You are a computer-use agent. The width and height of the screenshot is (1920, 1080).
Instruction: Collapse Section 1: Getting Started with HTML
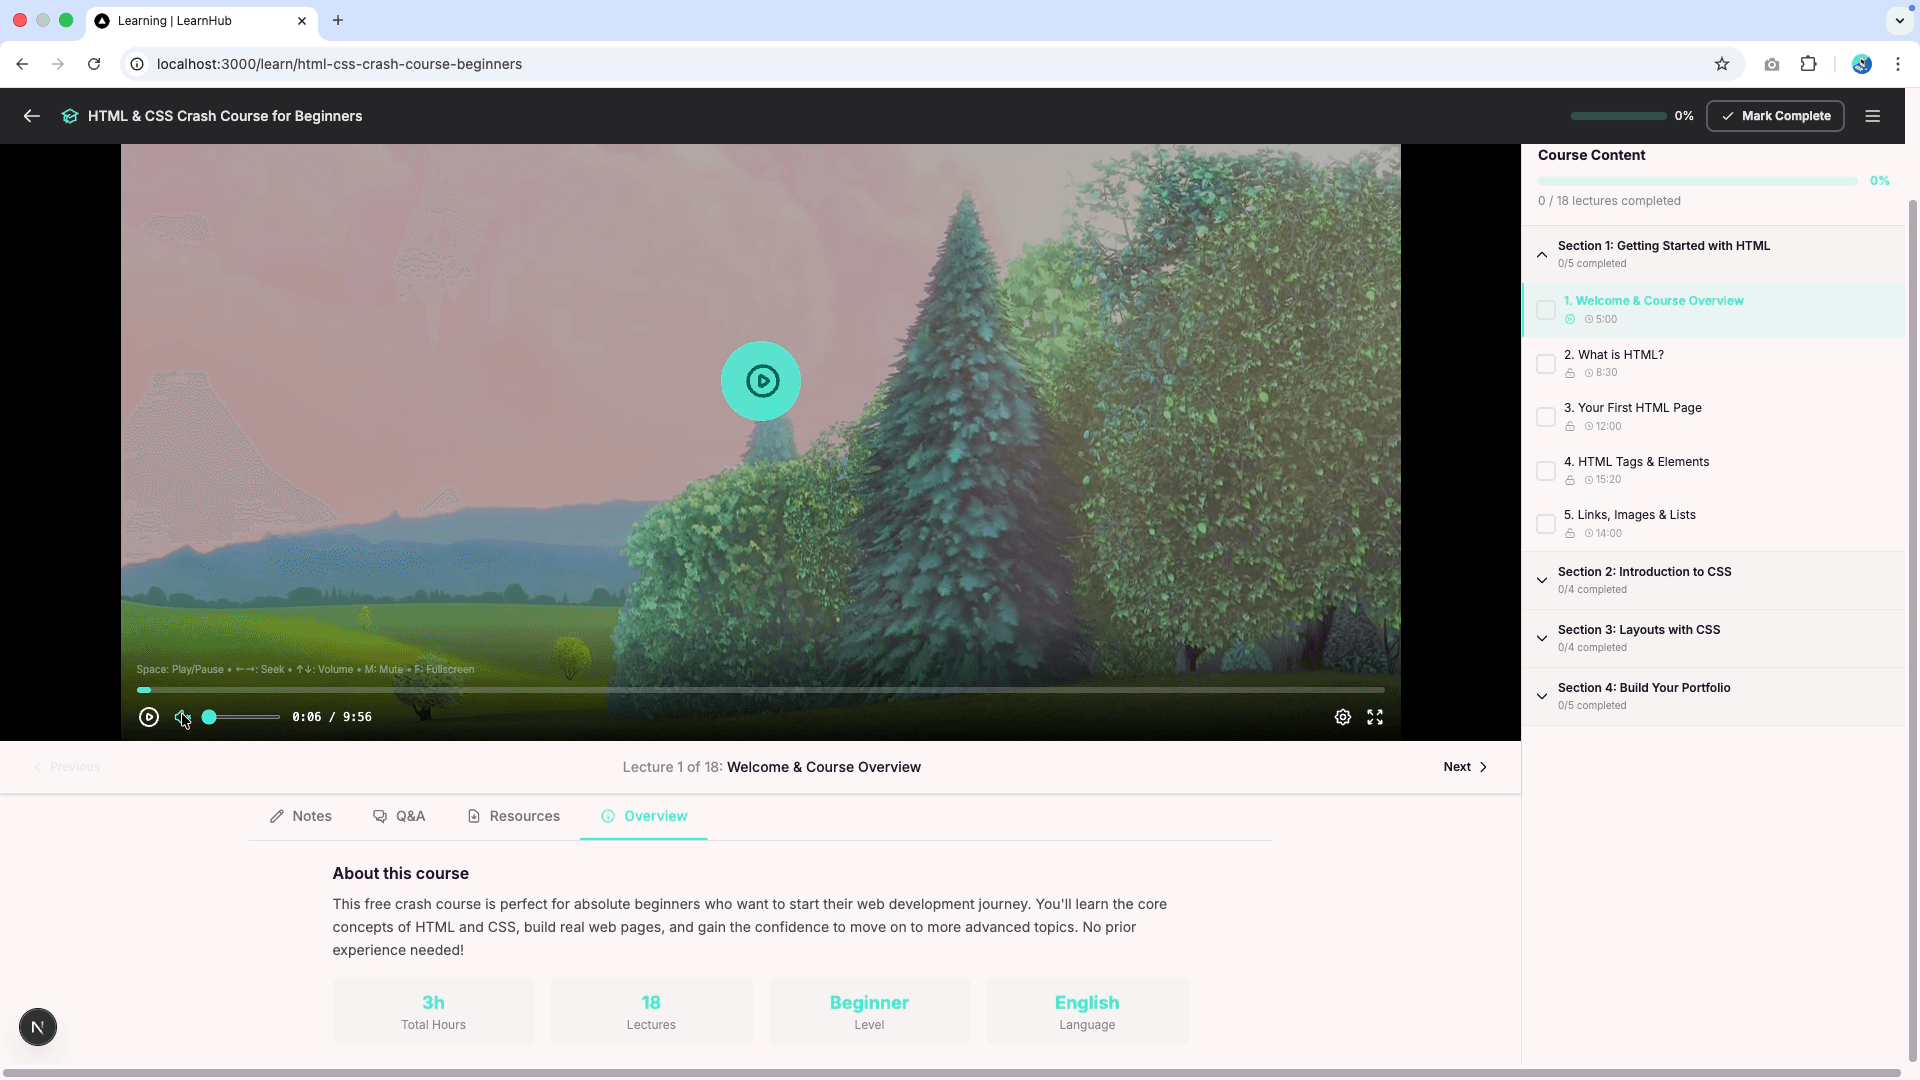pos(1713,254)
